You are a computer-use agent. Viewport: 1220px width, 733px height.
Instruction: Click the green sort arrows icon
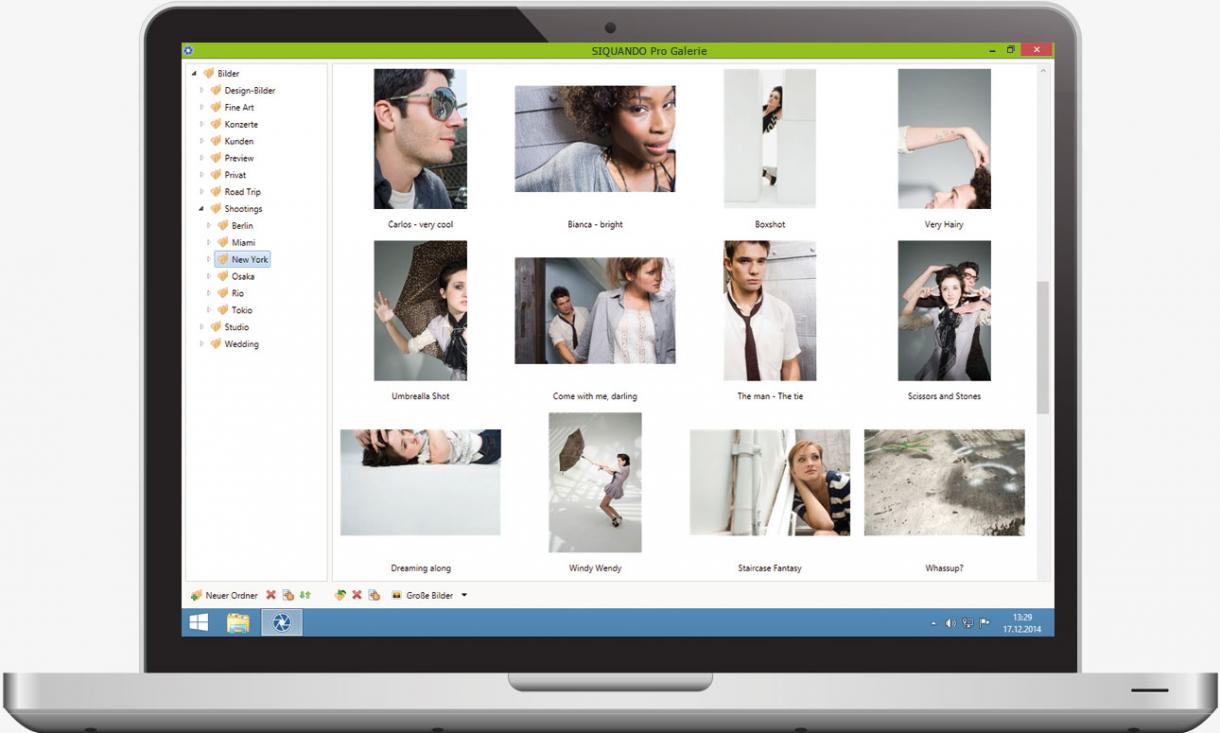[303, 595]
